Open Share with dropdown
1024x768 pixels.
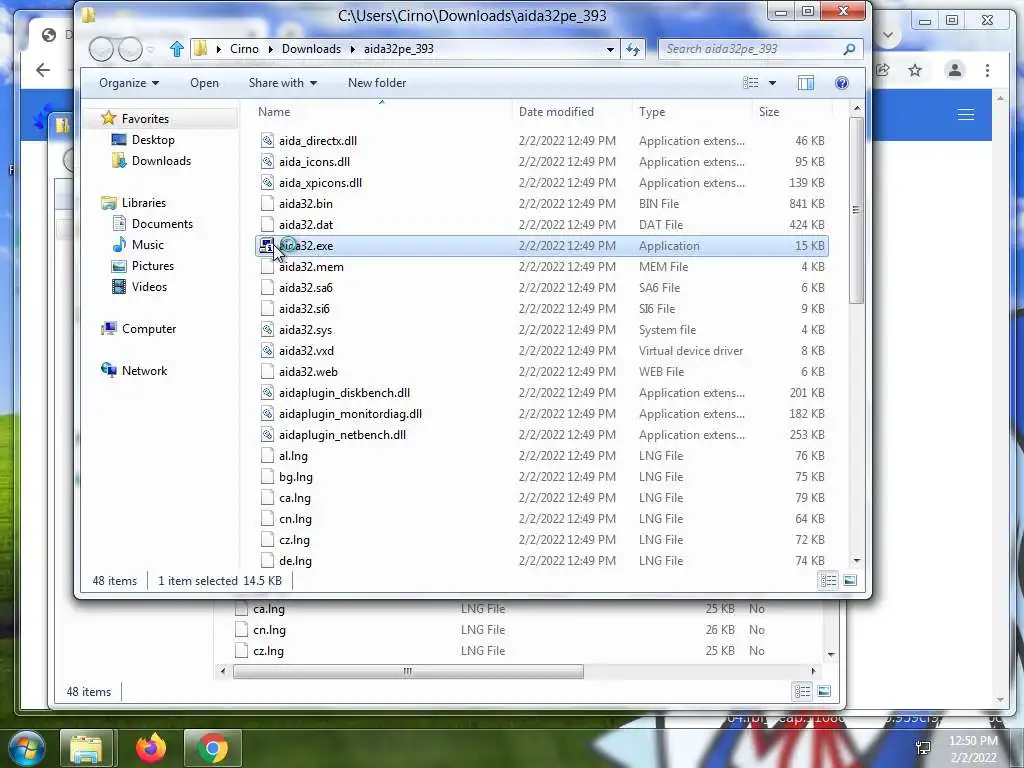tap(283, 83)
